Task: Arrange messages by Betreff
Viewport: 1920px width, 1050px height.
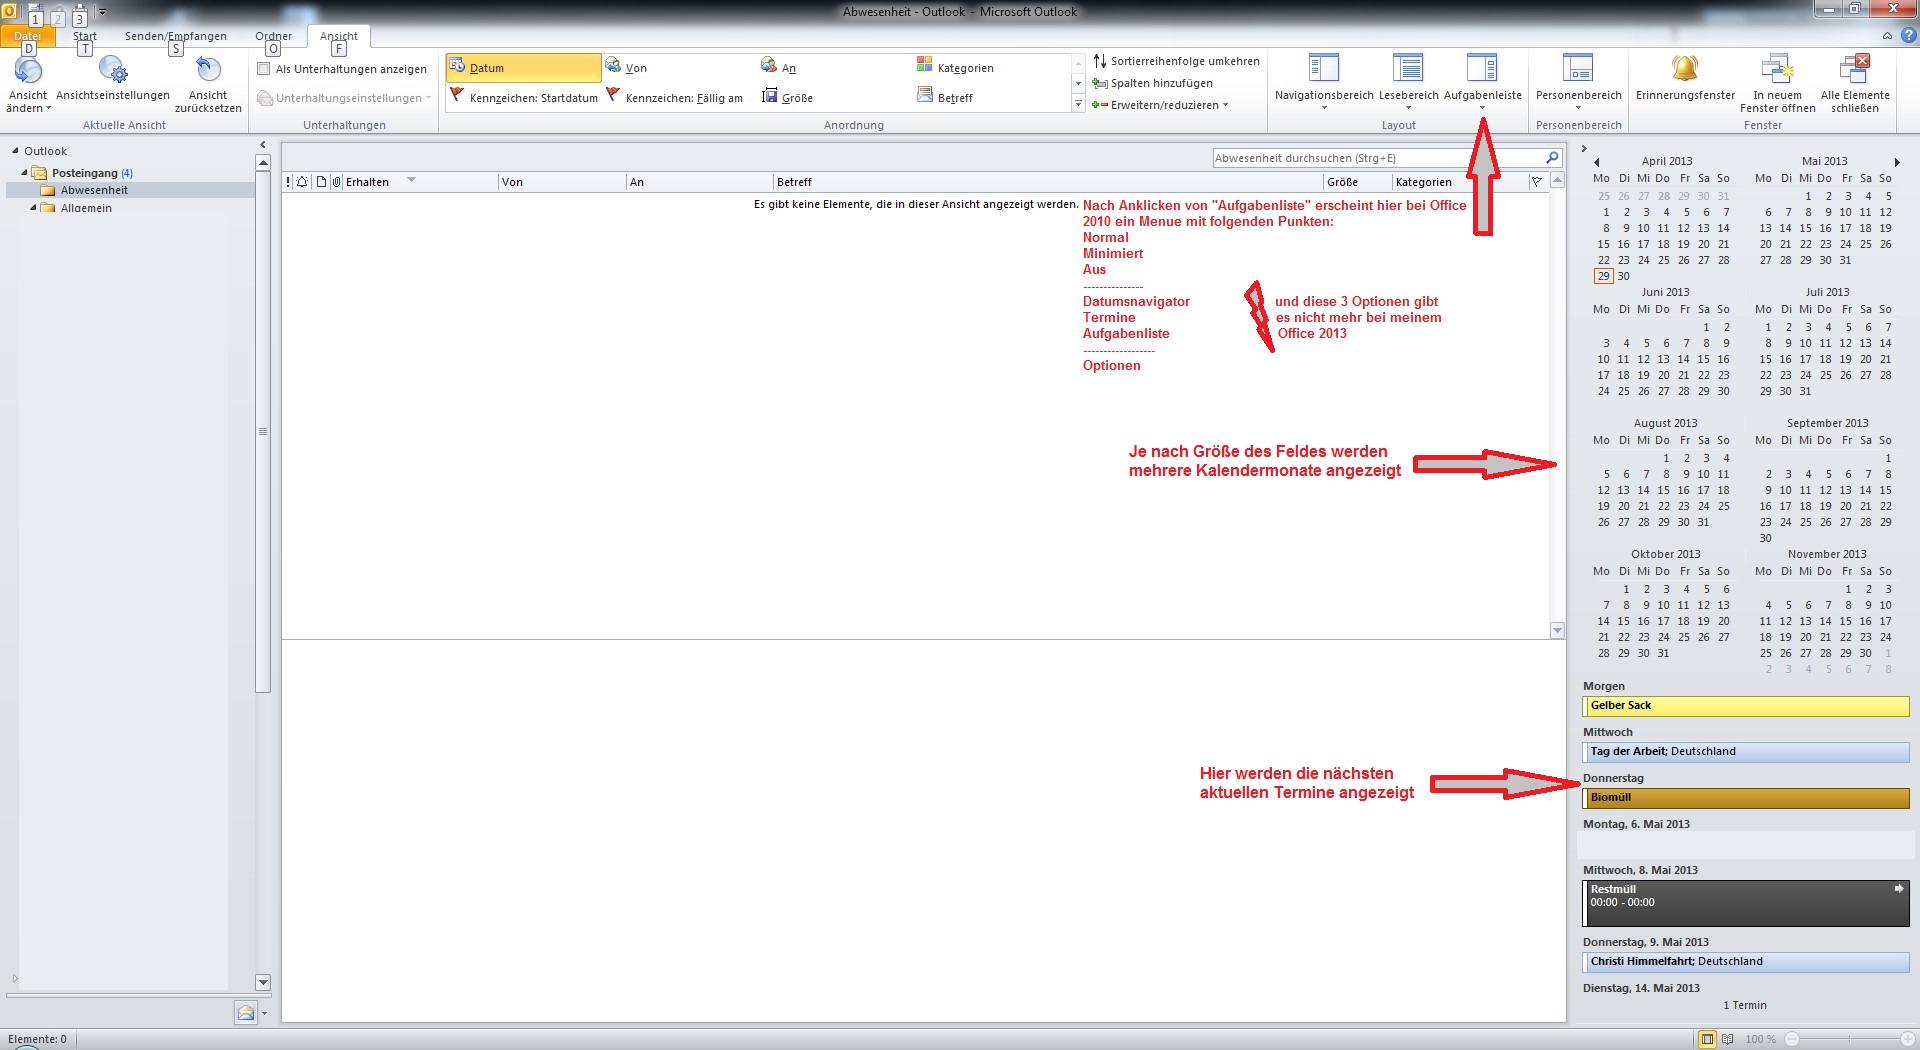Action: 945,97
